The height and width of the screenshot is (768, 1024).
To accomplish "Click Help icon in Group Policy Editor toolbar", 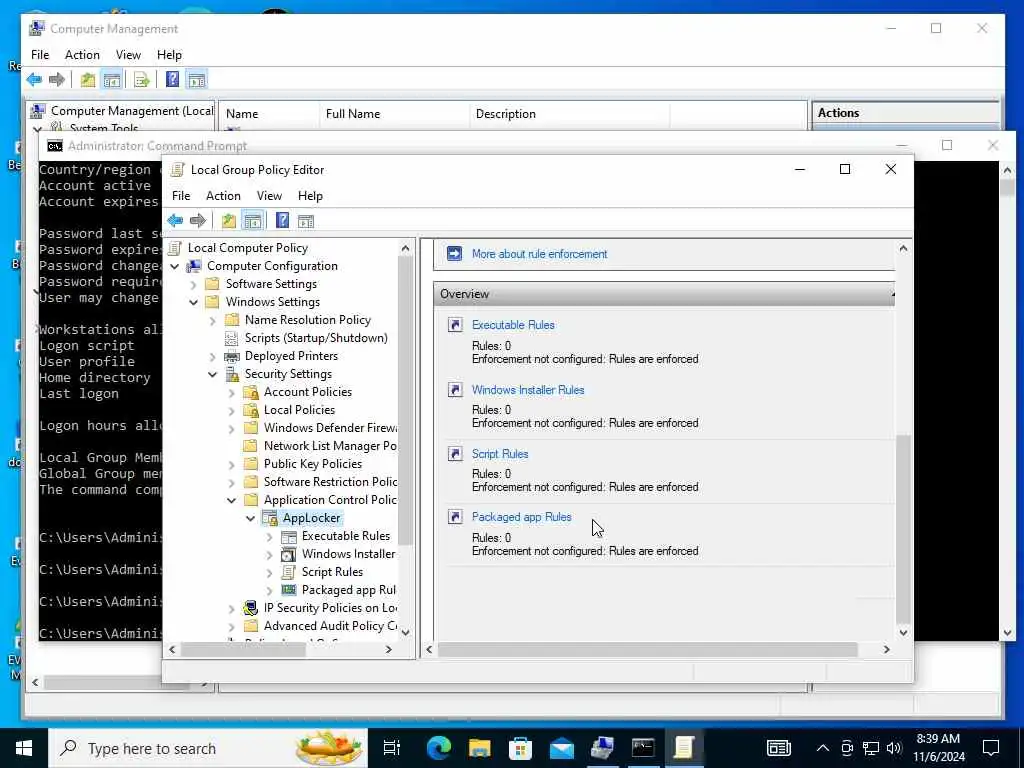I will pyautogui.click(x=282, y=221).
